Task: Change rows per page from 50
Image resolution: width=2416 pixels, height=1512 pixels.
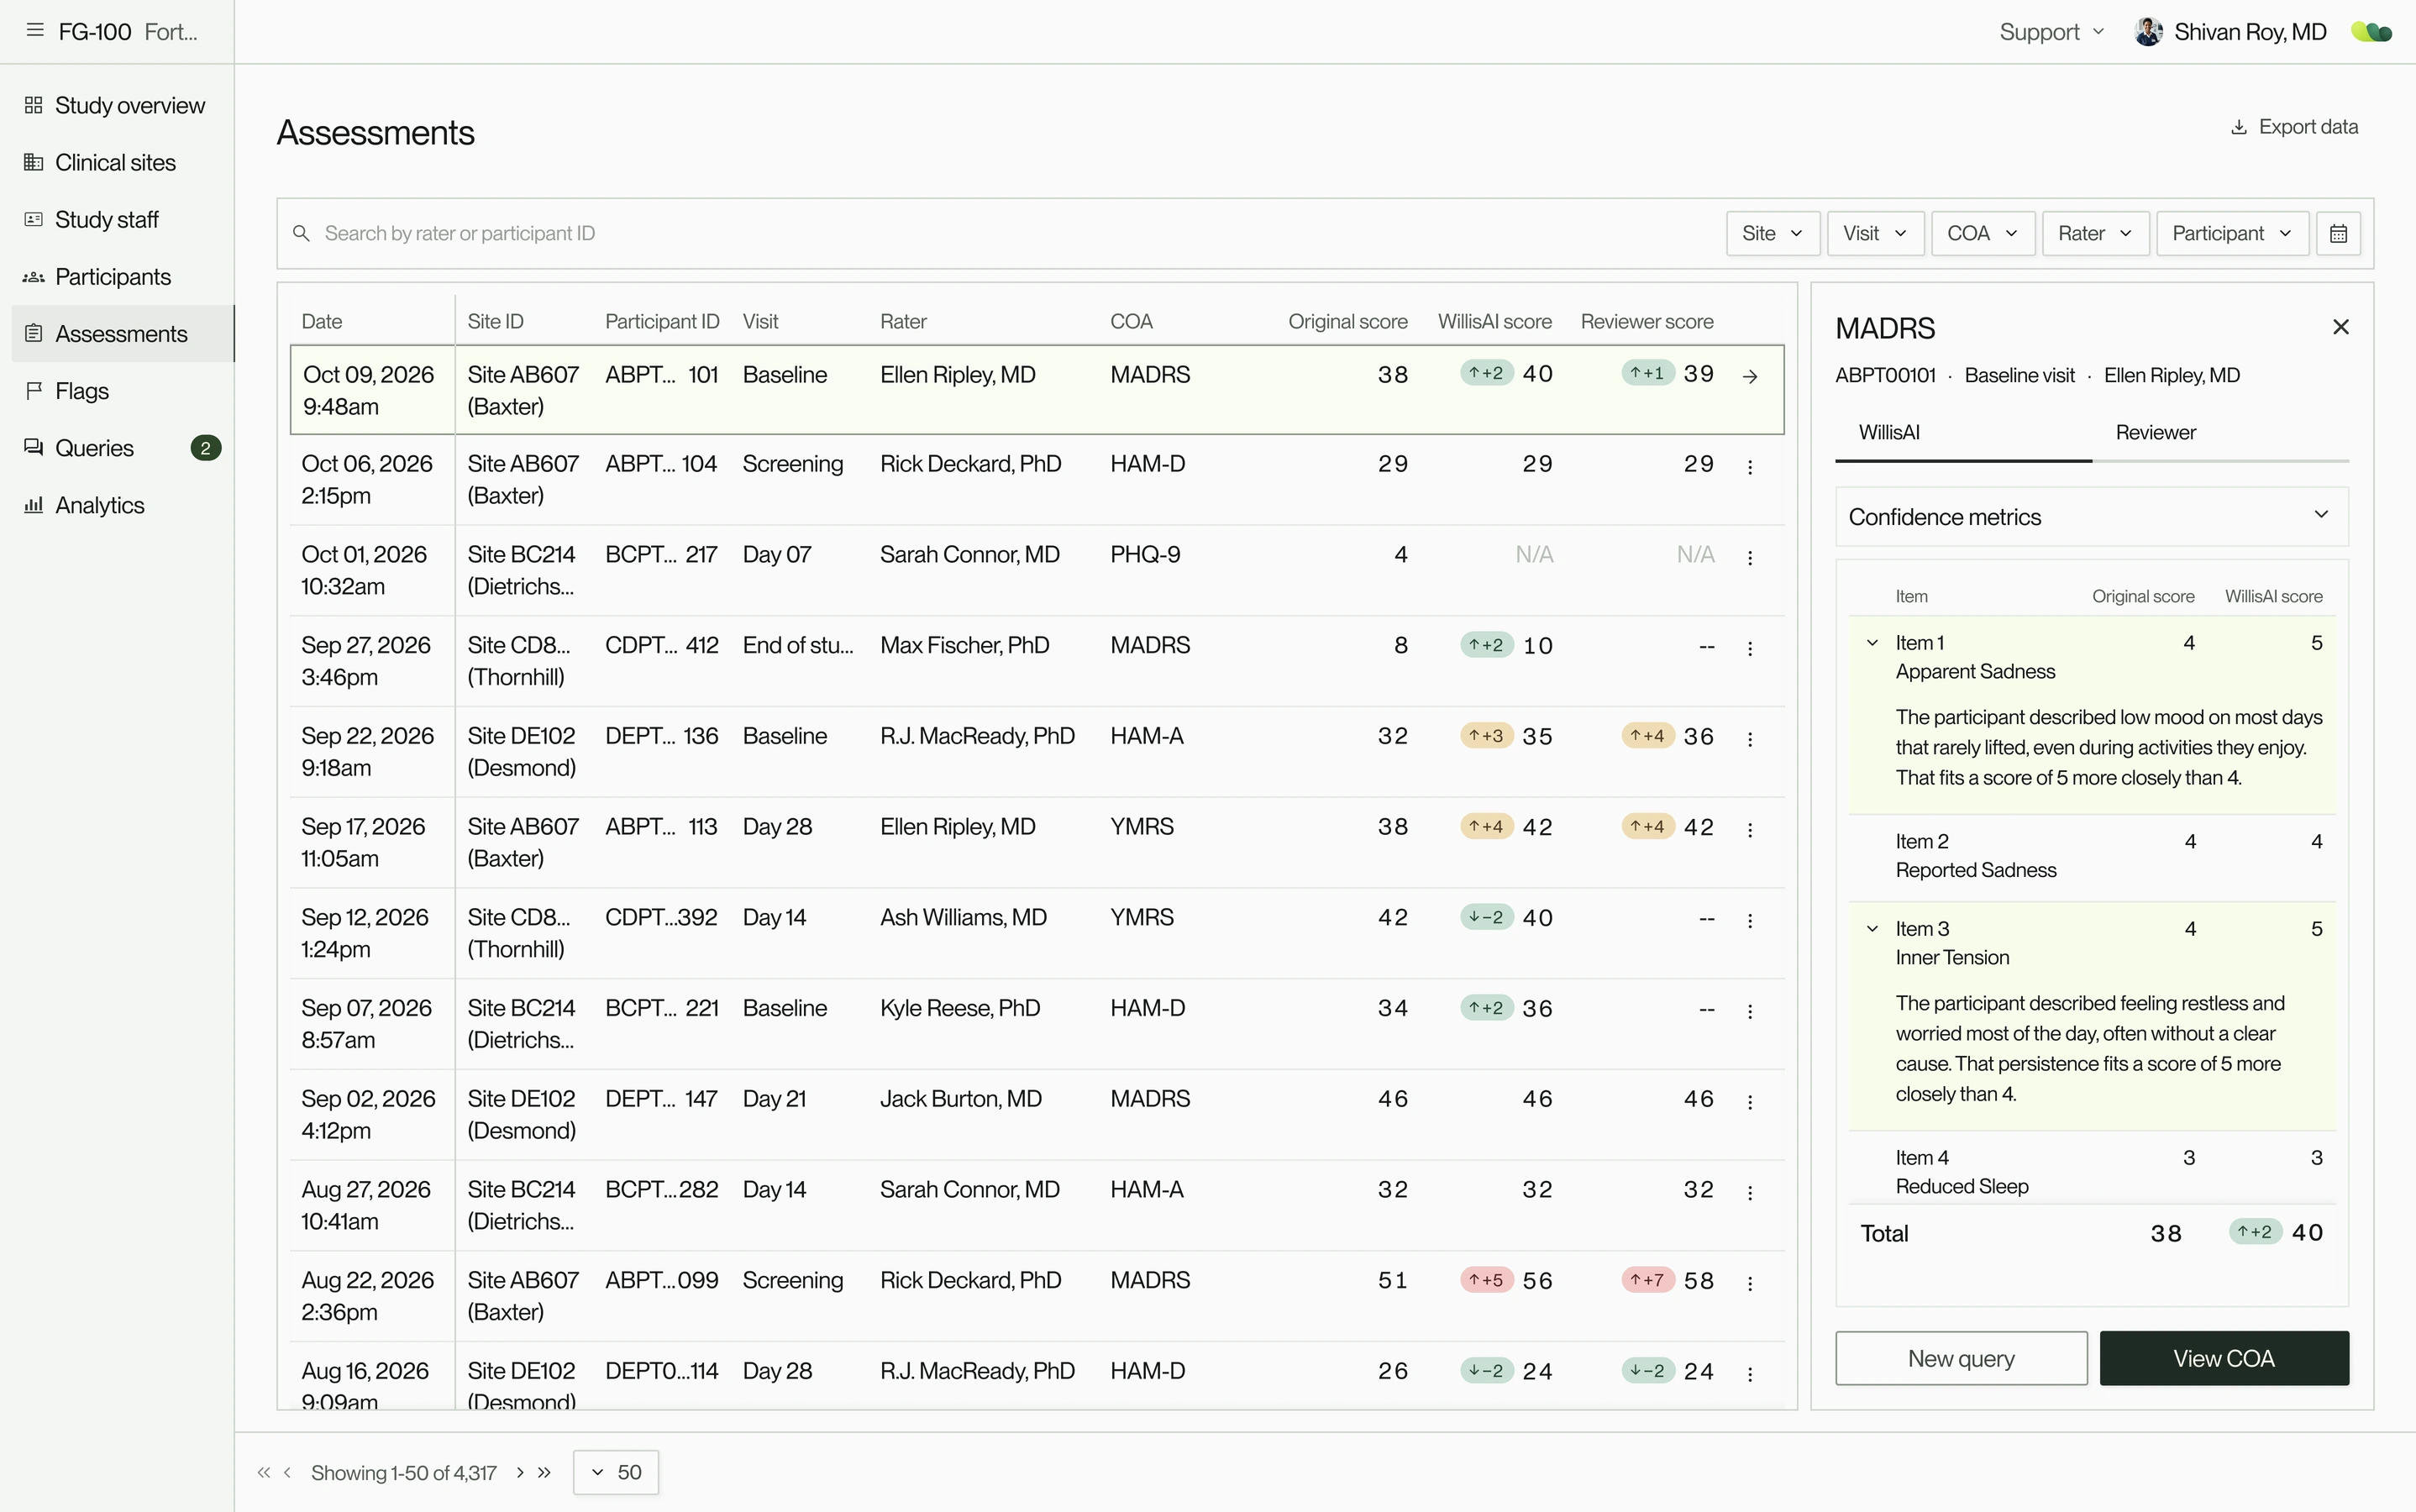Action: click(616, 1472)
